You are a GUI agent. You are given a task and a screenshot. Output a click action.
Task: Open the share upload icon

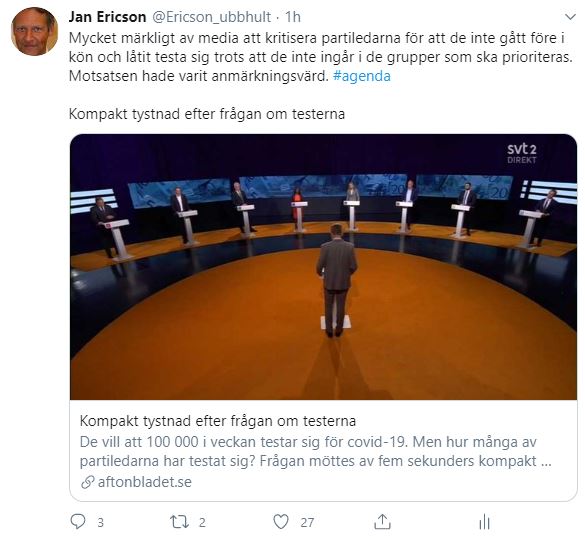pos(382,522)
